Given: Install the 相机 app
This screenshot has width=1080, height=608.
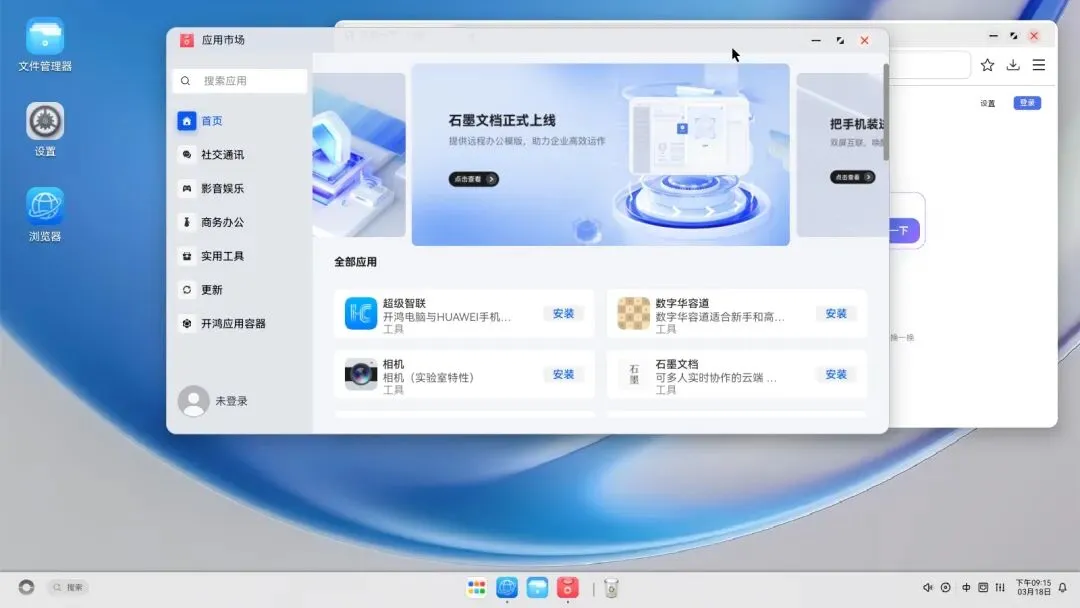Looking at the screenshot, I should tap(563, 374).
